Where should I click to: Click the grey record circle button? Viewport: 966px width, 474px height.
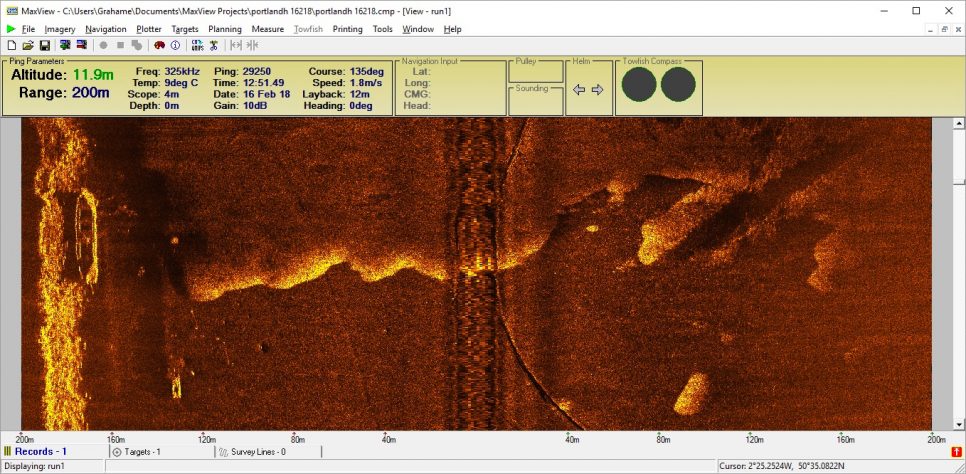coord(104,45)
